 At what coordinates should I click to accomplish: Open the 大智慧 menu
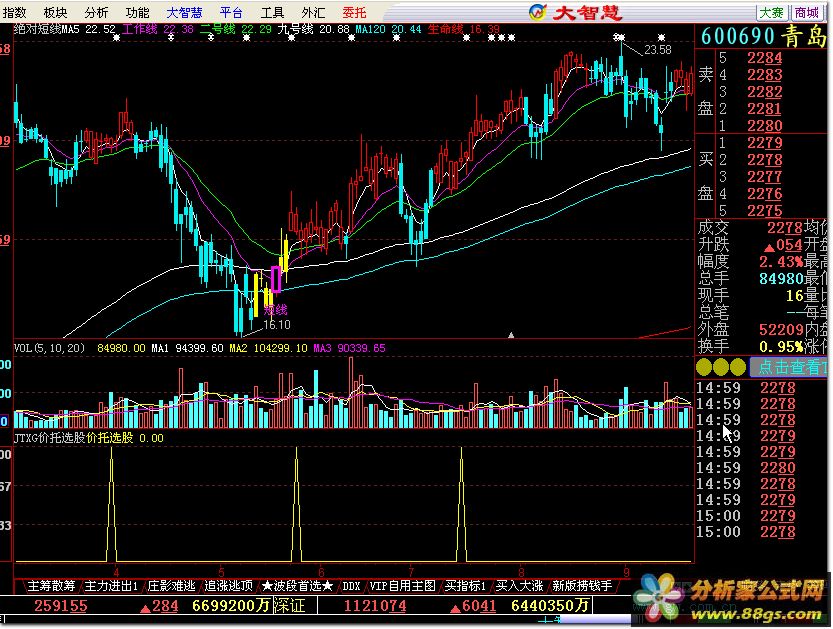(184, 12)
